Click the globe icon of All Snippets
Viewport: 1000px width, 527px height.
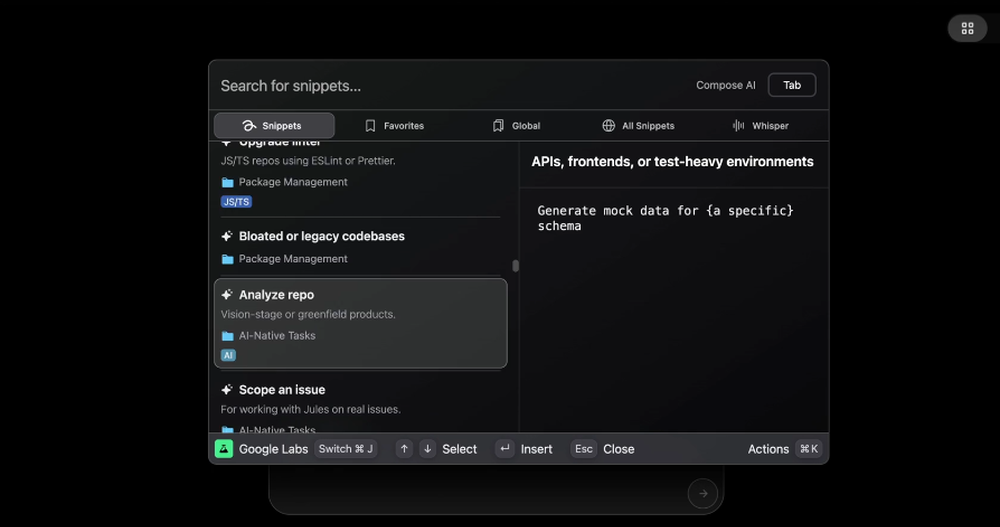pos(608,126)
